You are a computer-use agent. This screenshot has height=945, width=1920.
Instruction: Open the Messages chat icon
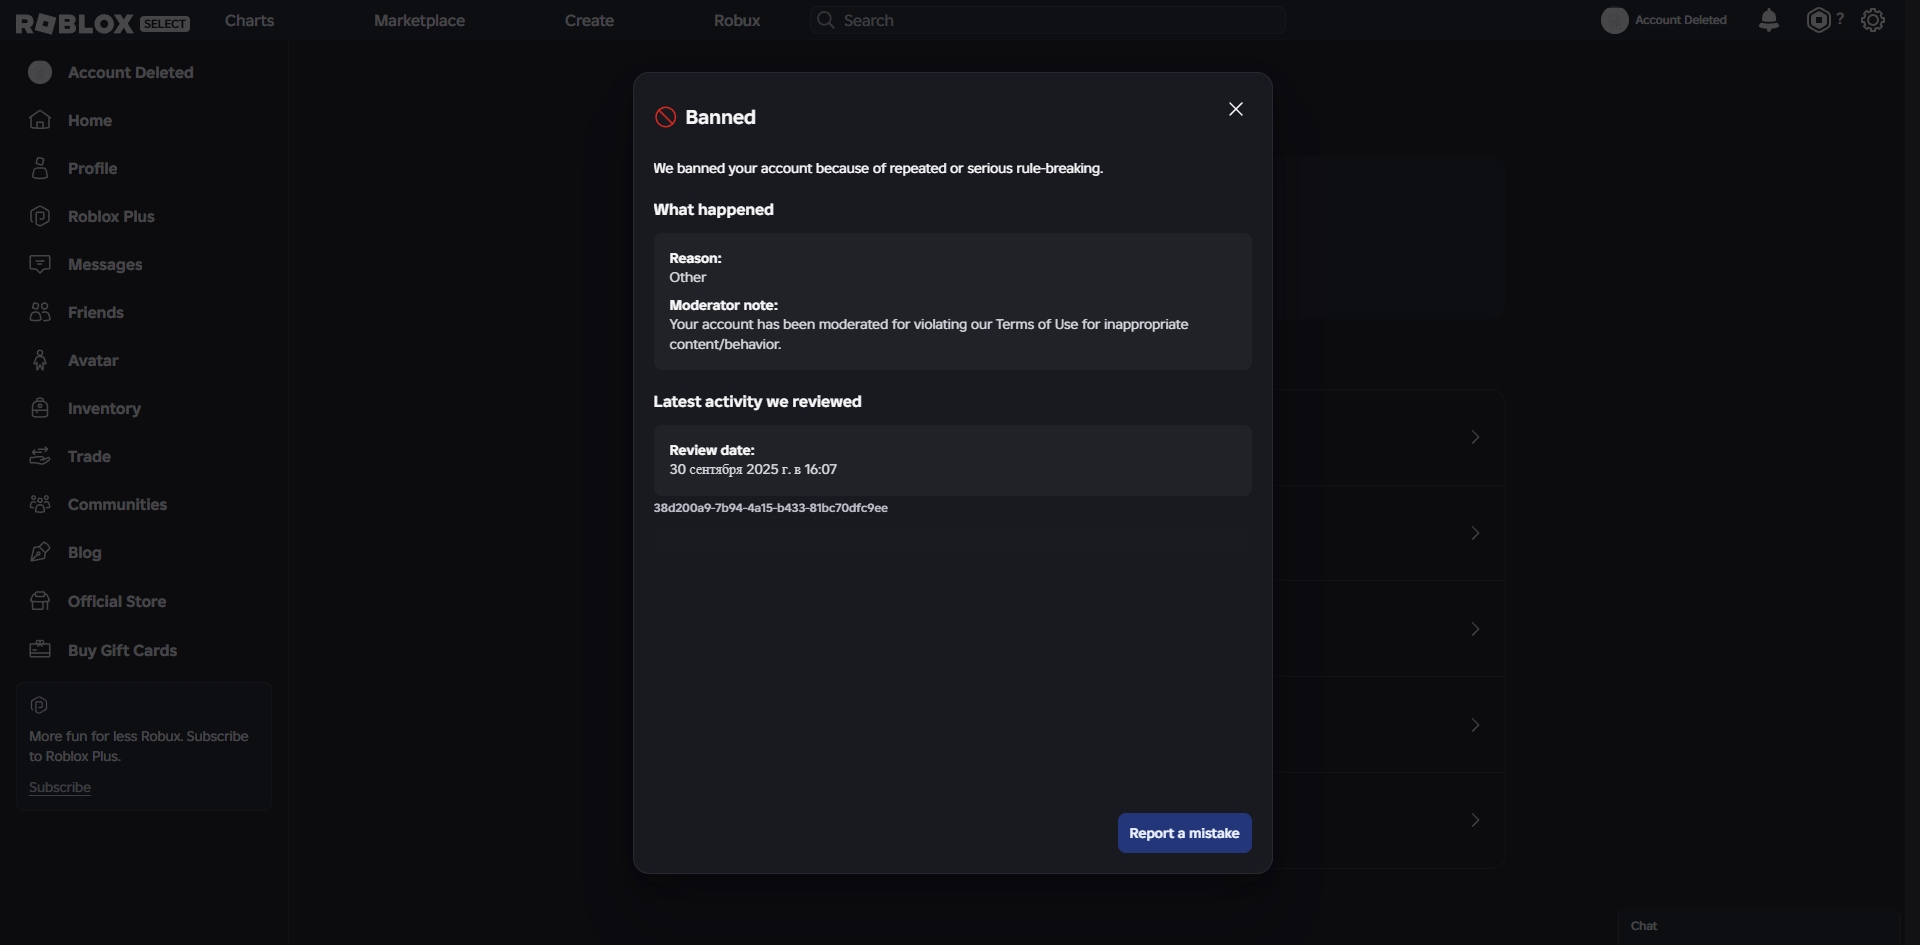click(x=40, y=264)
